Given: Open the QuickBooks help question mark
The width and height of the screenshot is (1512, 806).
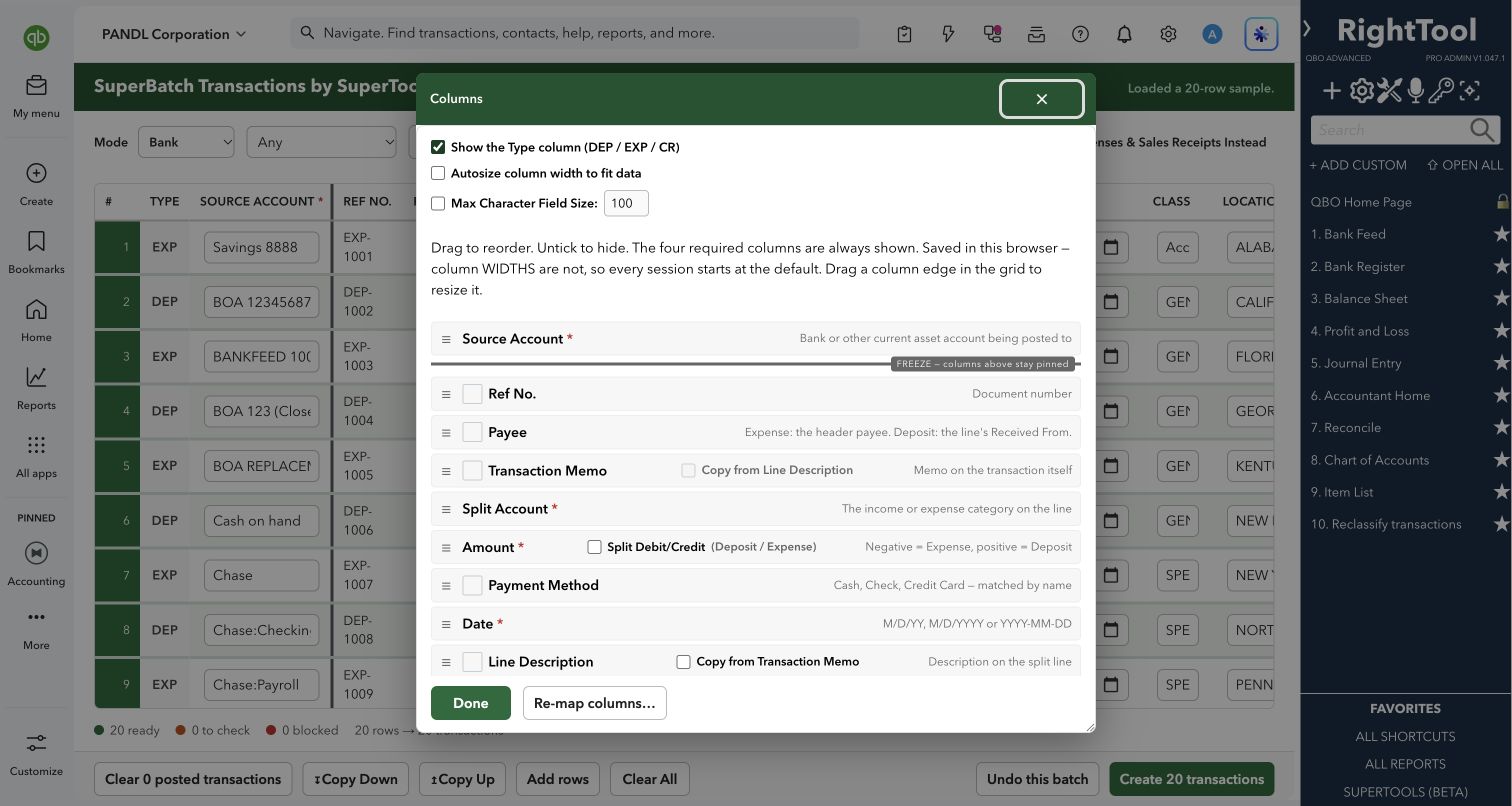Looking at the screenshot, I should coord(1080,34).
